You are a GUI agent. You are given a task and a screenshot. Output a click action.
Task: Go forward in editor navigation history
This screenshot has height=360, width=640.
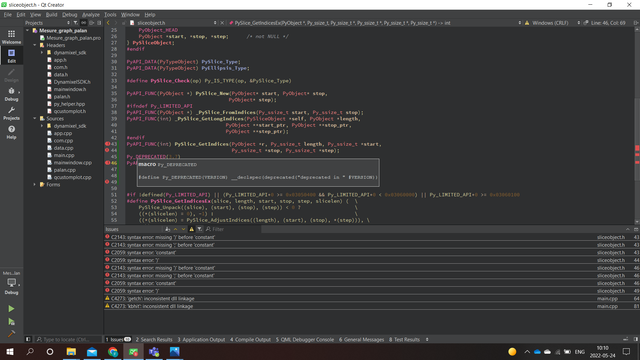coord(116,23)
